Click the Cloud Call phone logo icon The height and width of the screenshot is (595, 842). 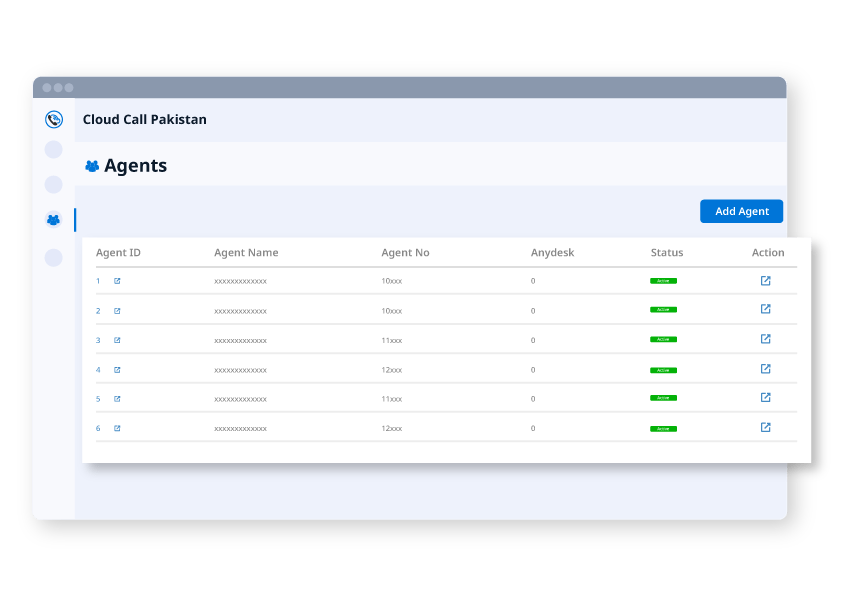[x=54, y=120]
